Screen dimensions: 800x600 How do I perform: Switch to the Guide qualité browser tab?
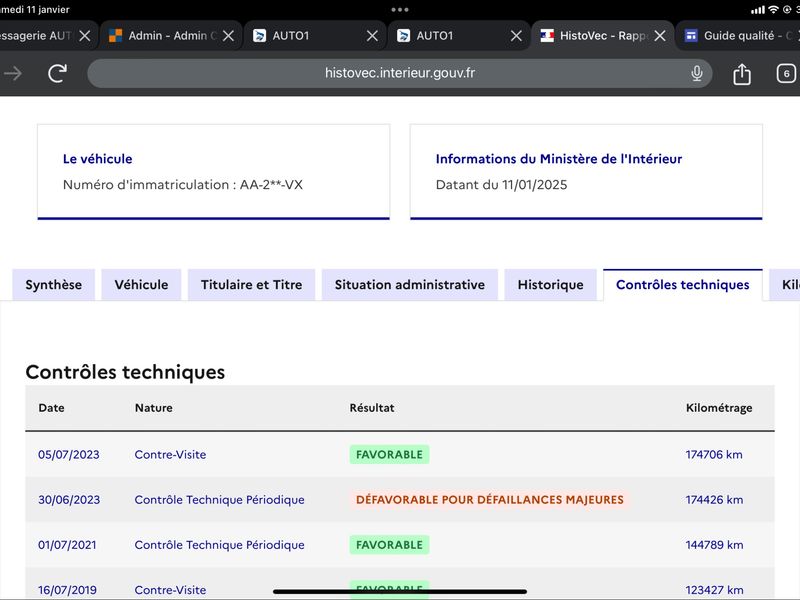pos(737,36)
